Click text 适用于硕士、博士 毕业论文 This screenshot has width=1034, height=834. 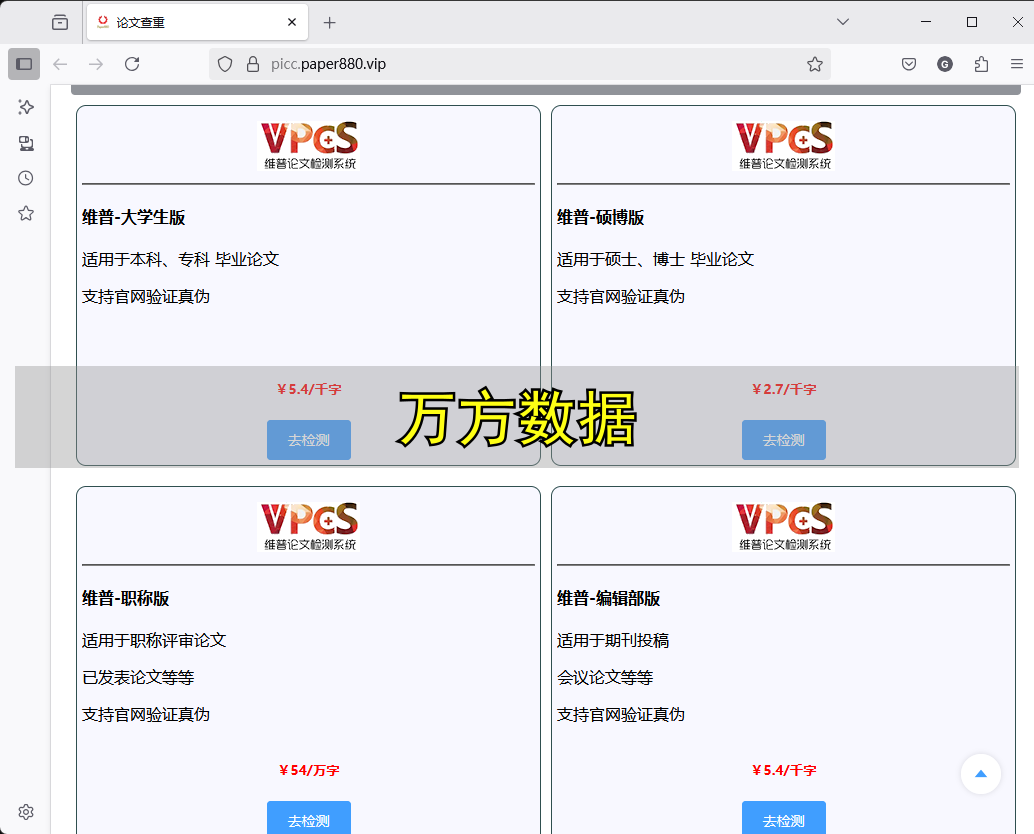click(655, 260)
